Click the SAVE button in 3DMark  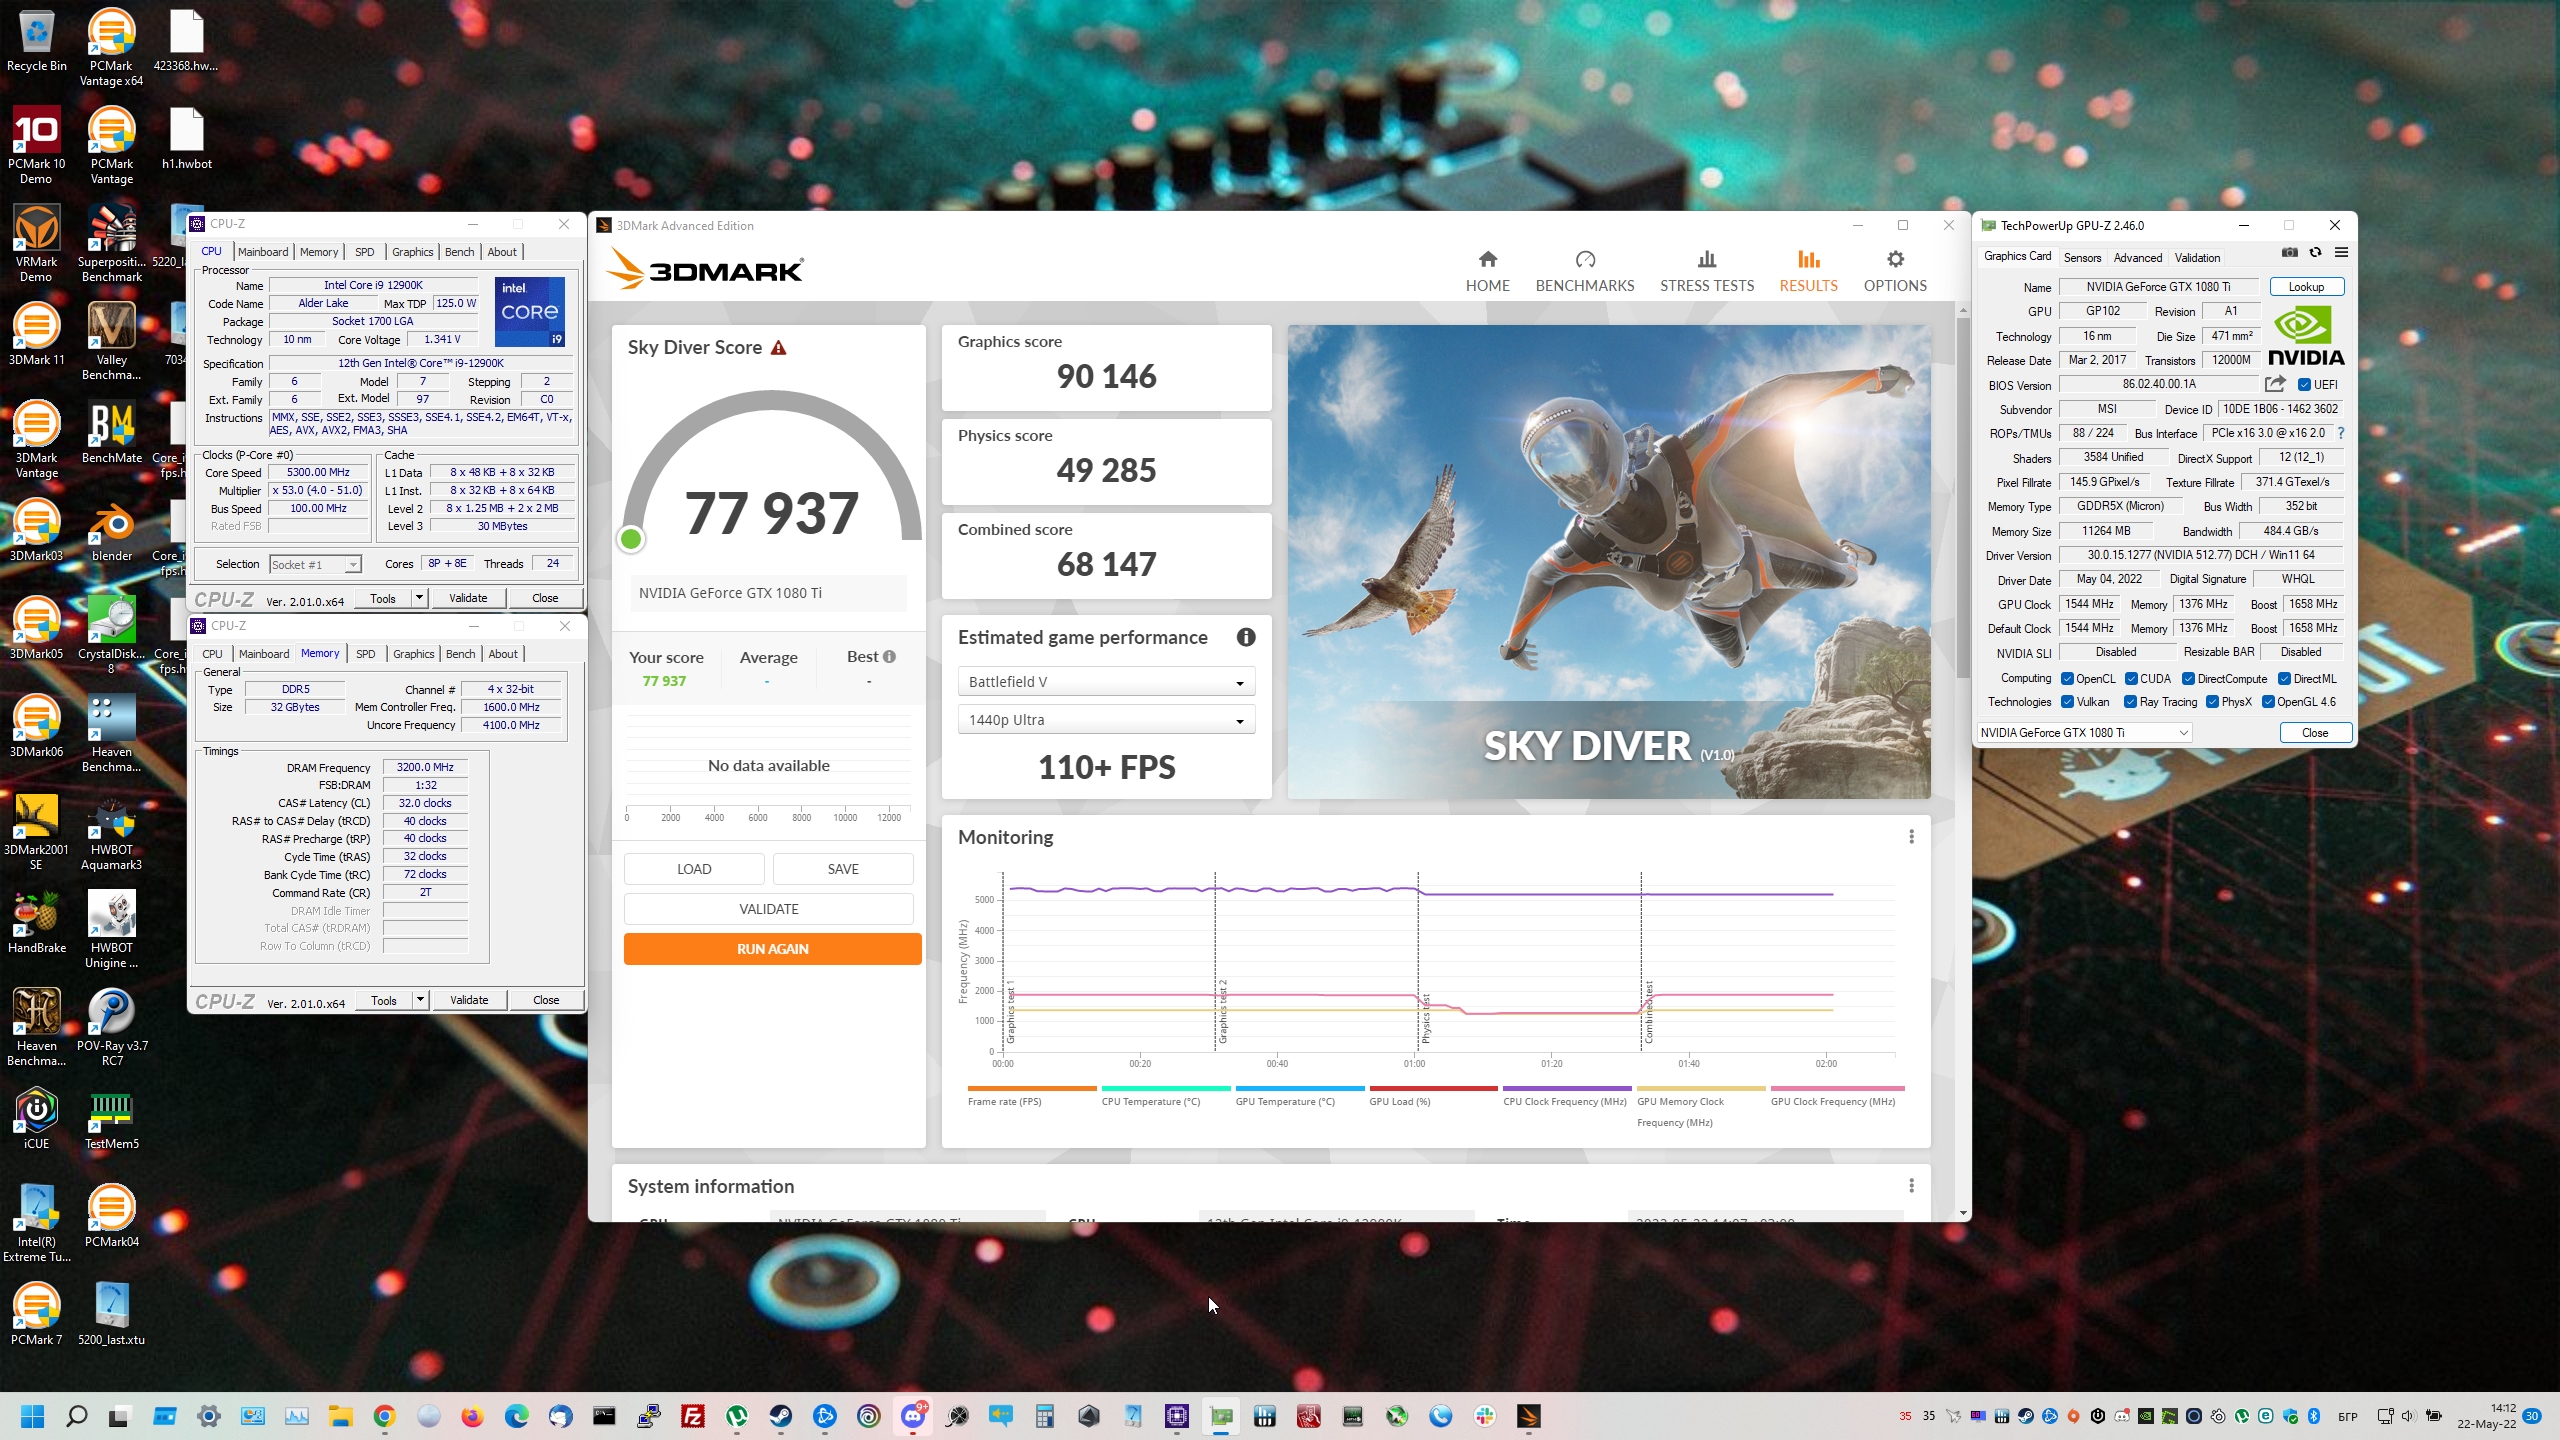843,869
